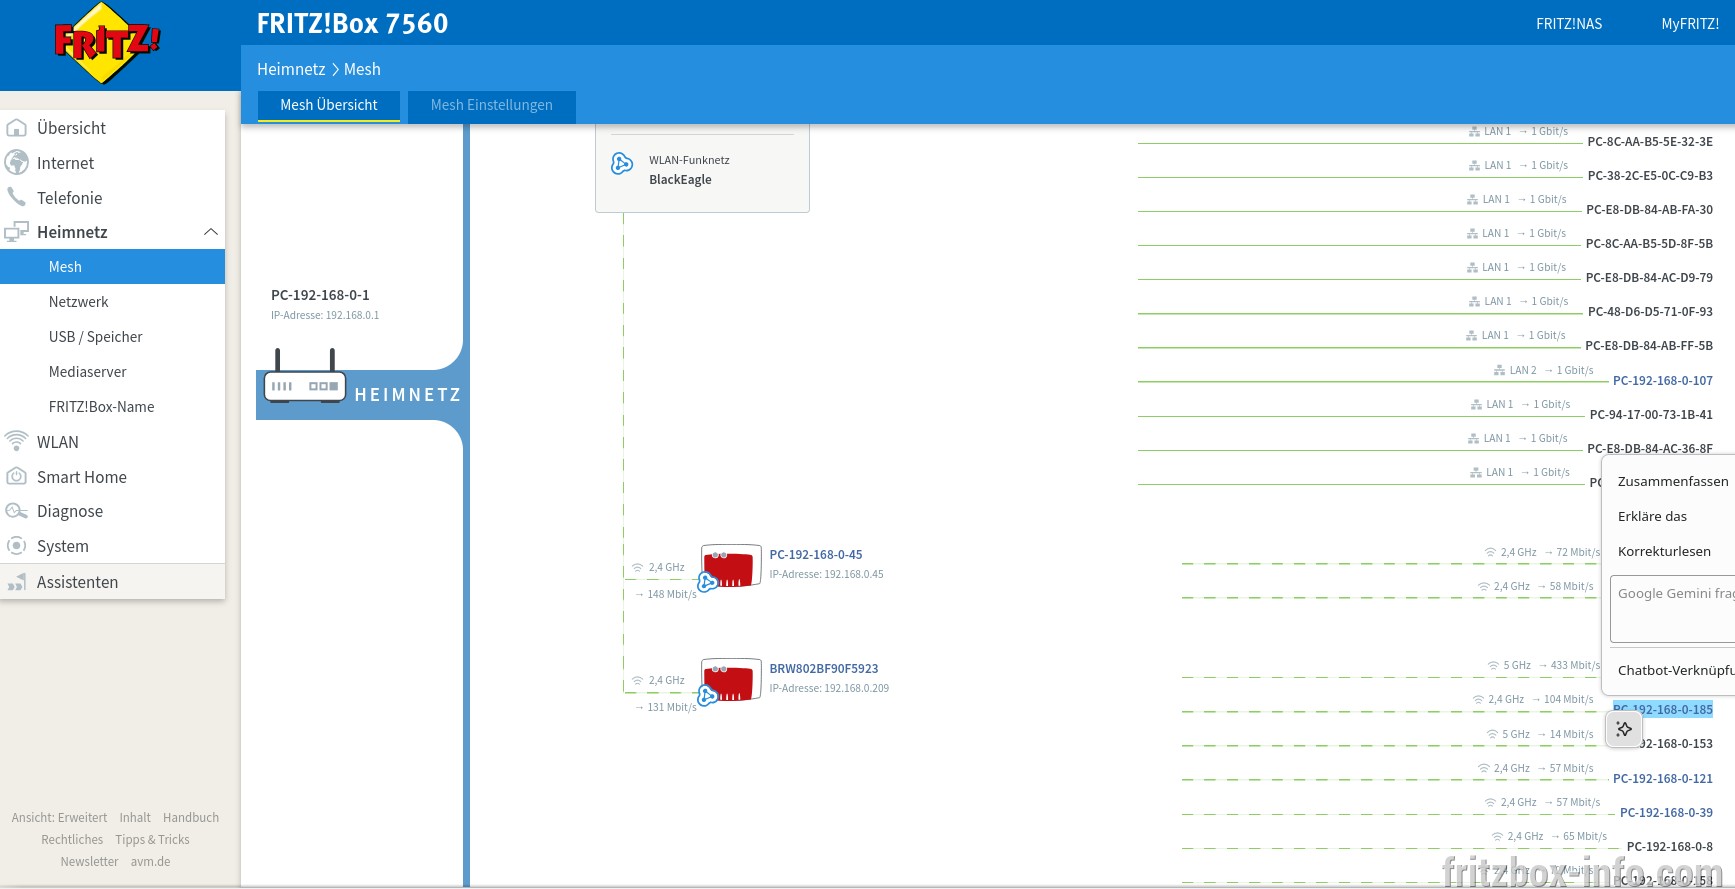
Task: Open device PC-192-168-0-45 details
Action: click(816, 555)
